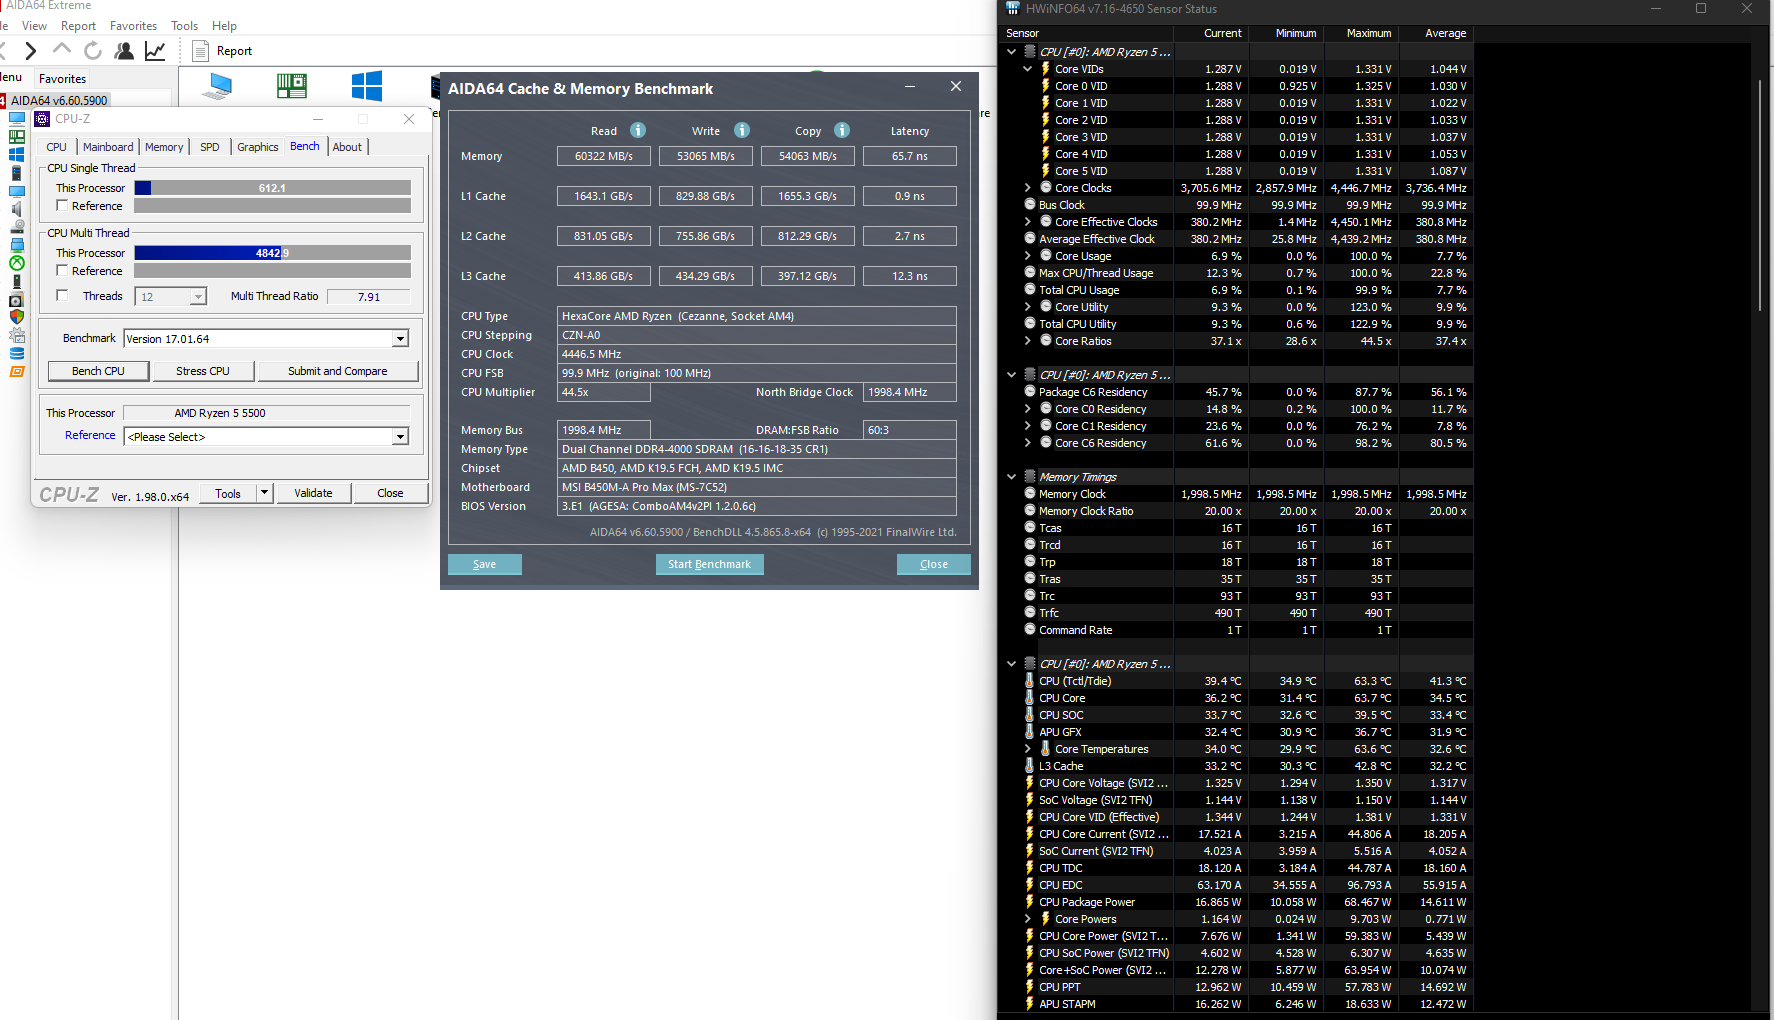Open the large Computer icon in AIDA64 pane

point(216,87)
